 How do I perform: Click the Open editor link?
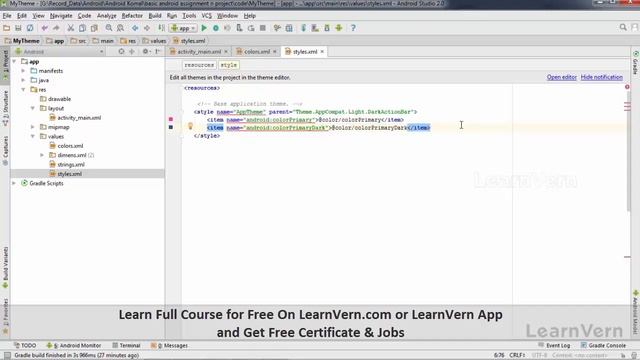[x=562, y=77]
